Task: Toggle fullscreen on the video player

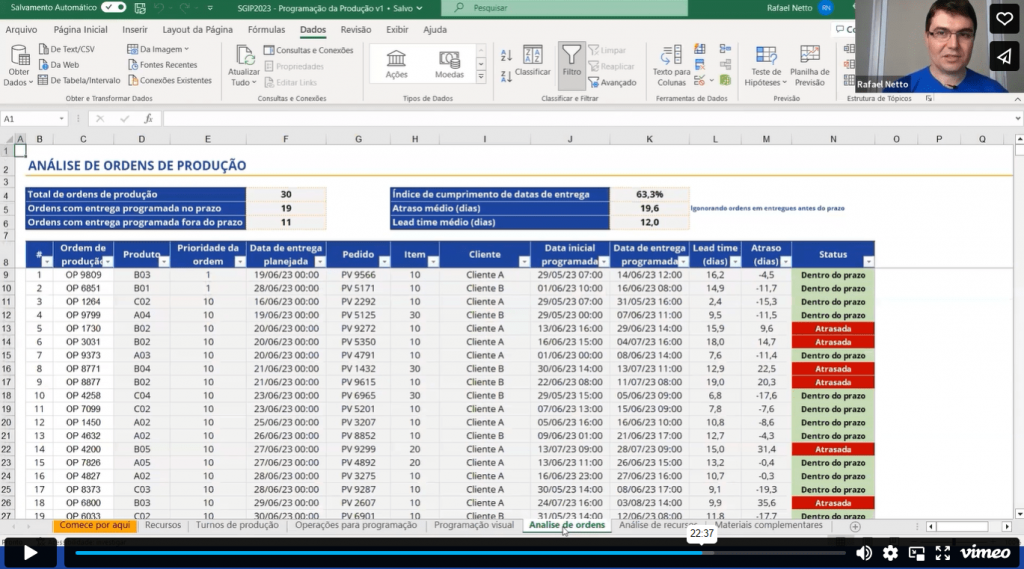Action: tap(942, 553)
